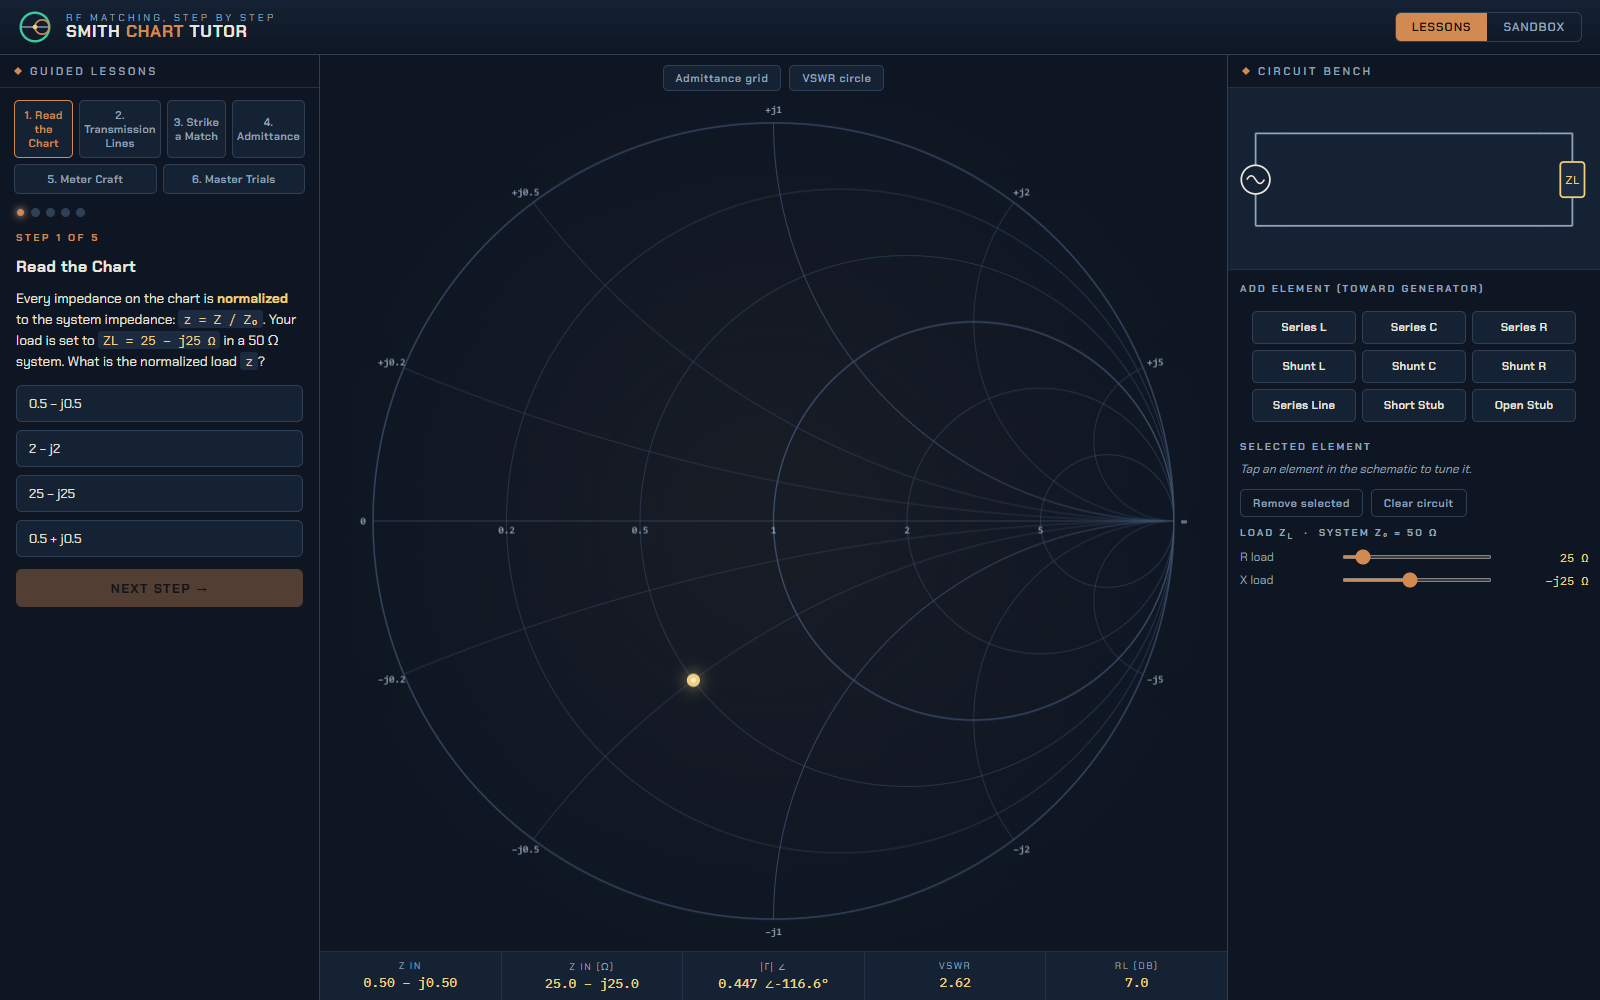
Task: Click Remove selected button
Action: point(1301,503)
